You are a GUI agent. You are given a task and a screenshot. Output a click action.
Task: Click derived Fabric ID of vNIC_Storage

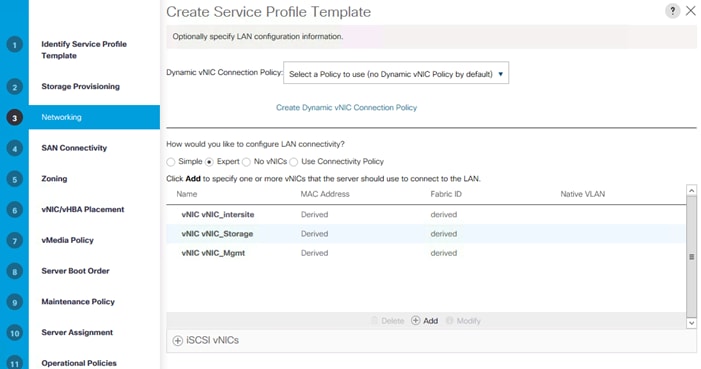[x=443, y=234]
